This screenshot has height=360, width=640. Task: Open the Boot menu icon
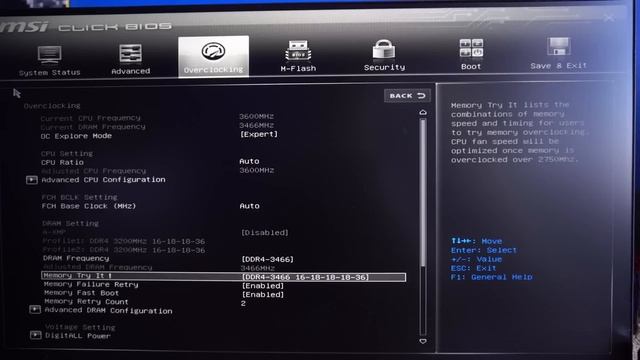(x=471, y=48)
